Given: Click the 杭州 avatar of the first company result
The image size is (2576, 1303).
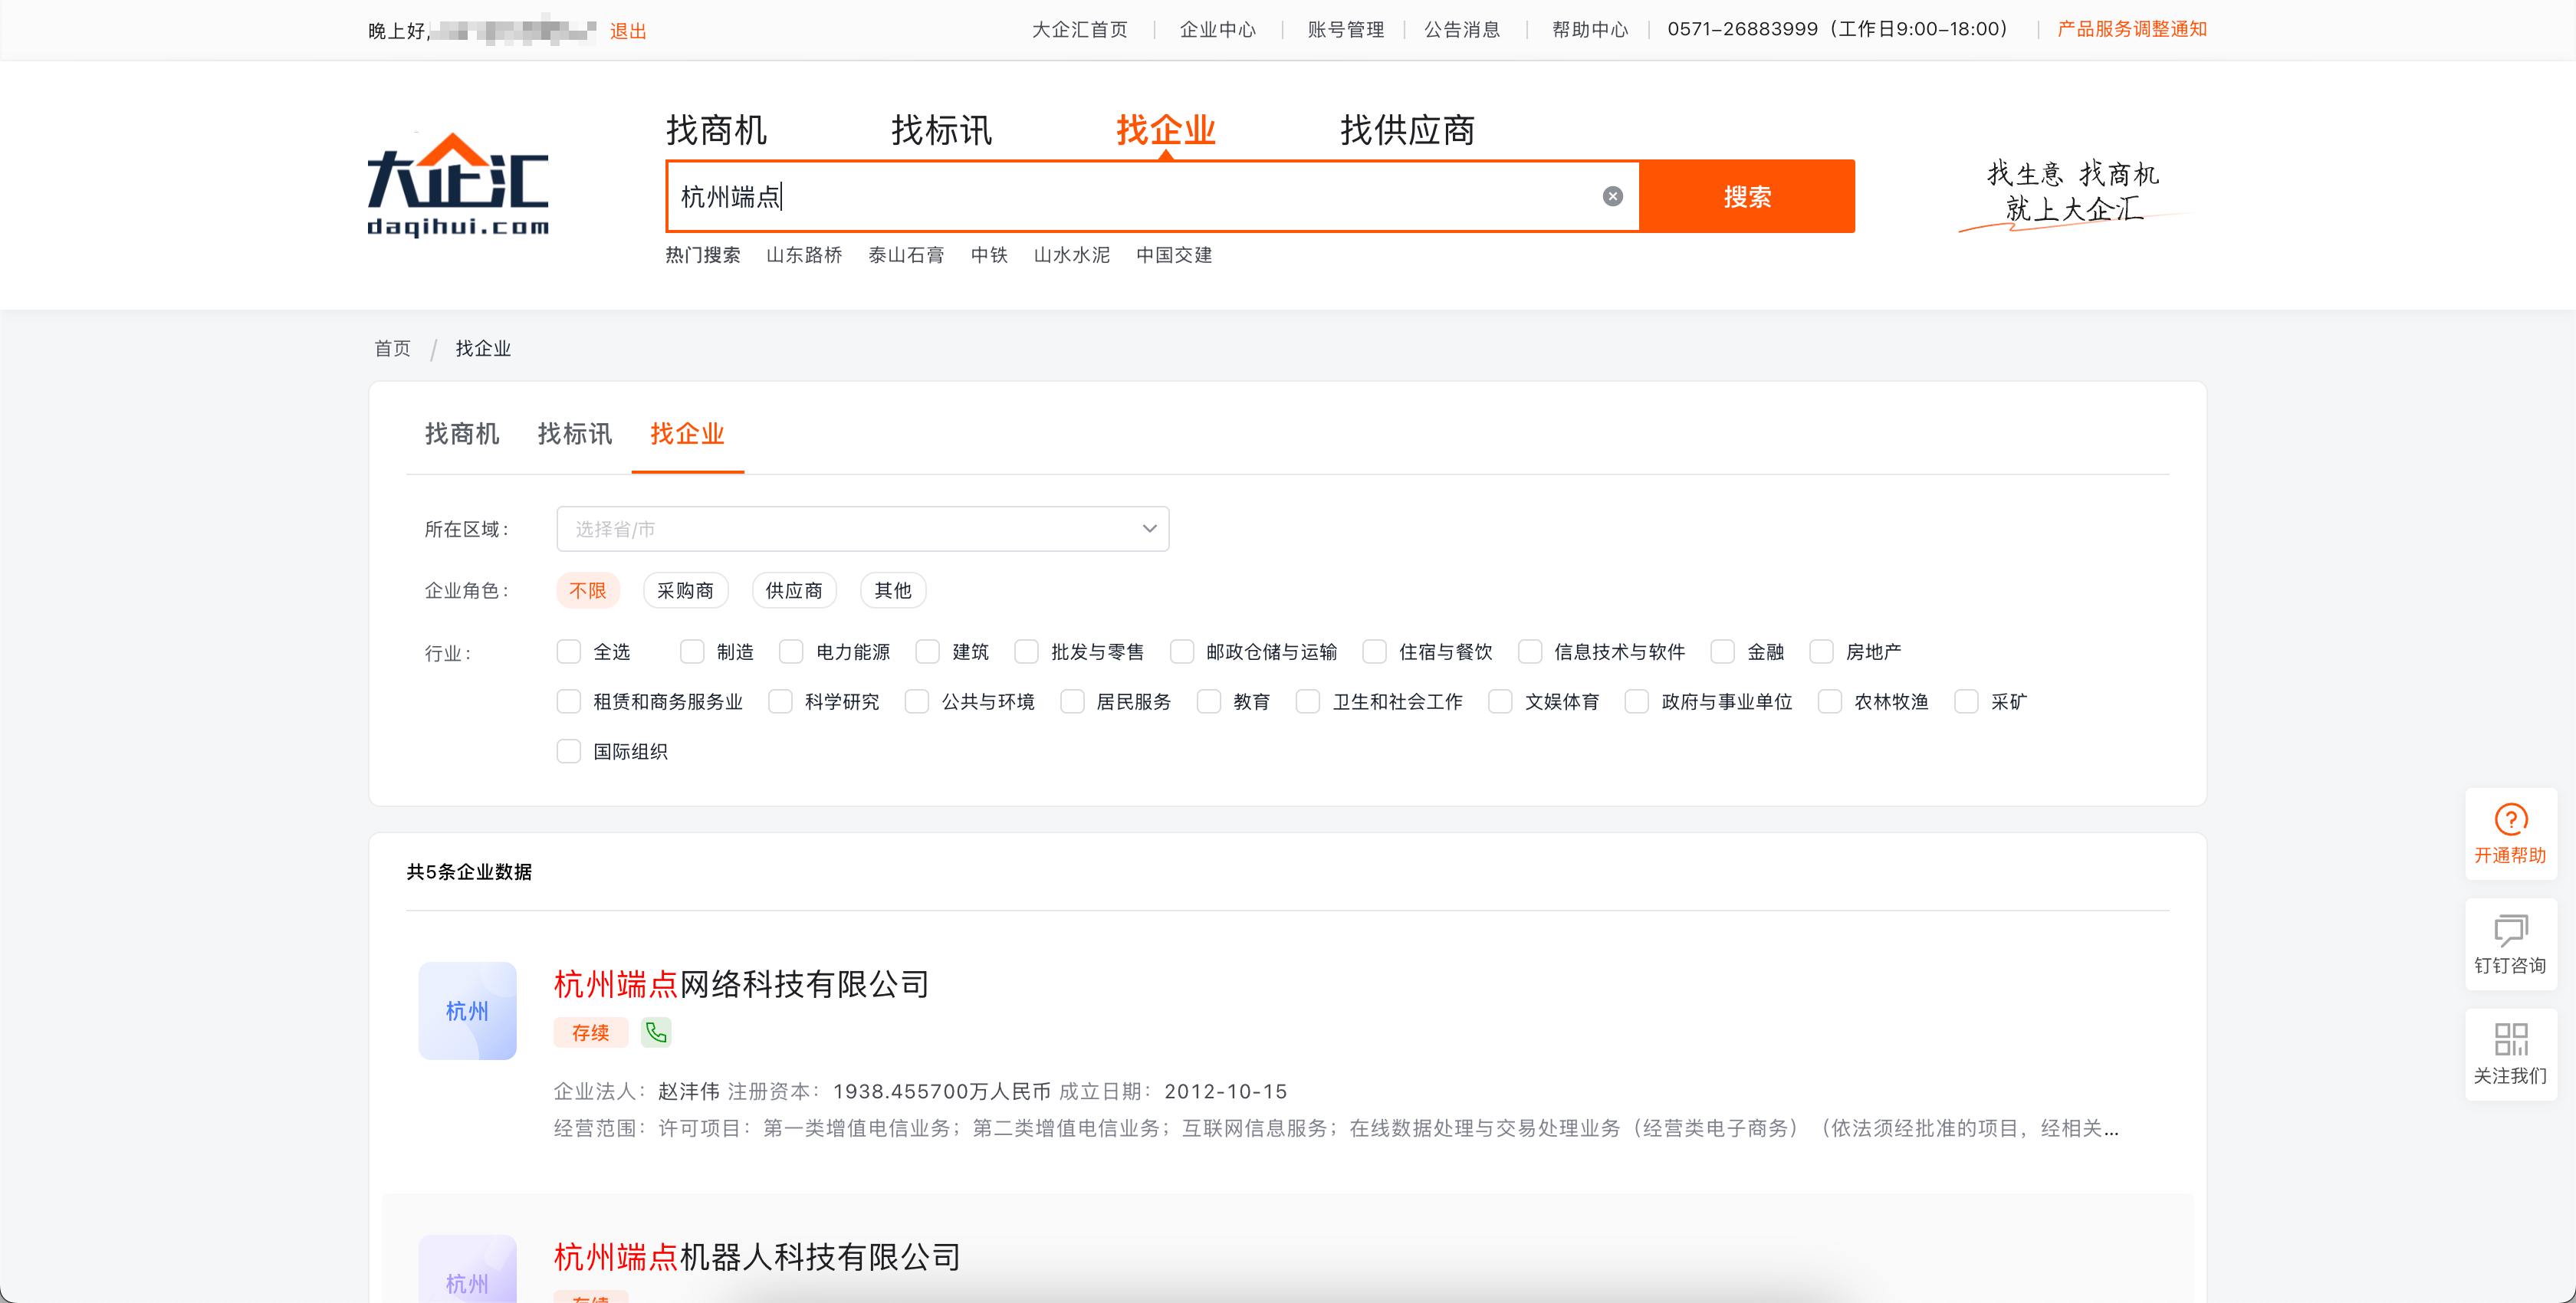Looking at the screenshot, I should coord(468,1011).
